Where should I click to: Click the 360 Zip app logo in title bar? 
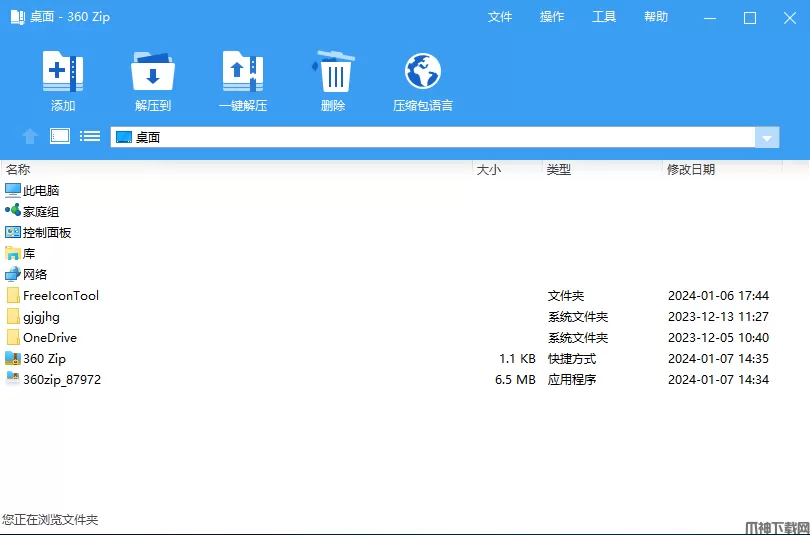tap(18, 17)
